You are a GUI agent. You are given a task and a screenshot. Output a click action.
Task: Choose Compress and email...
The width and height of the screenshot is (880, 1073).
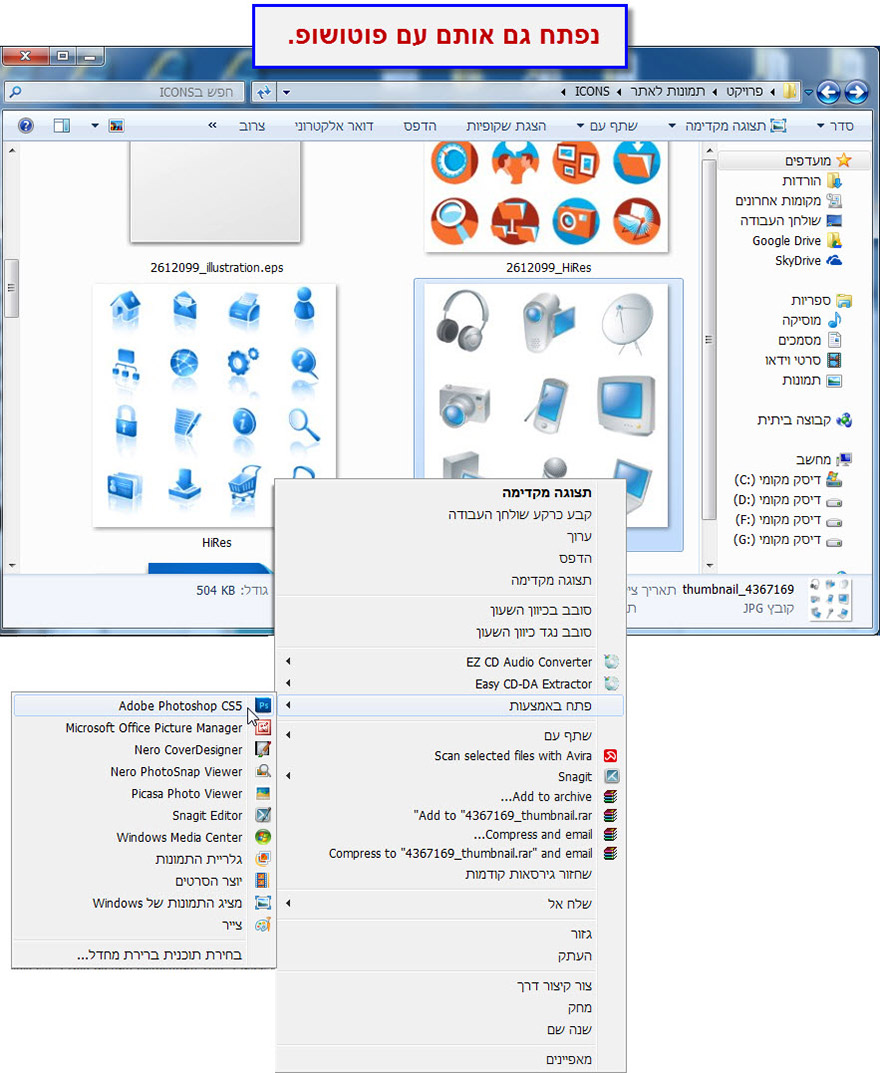(451, 834)
